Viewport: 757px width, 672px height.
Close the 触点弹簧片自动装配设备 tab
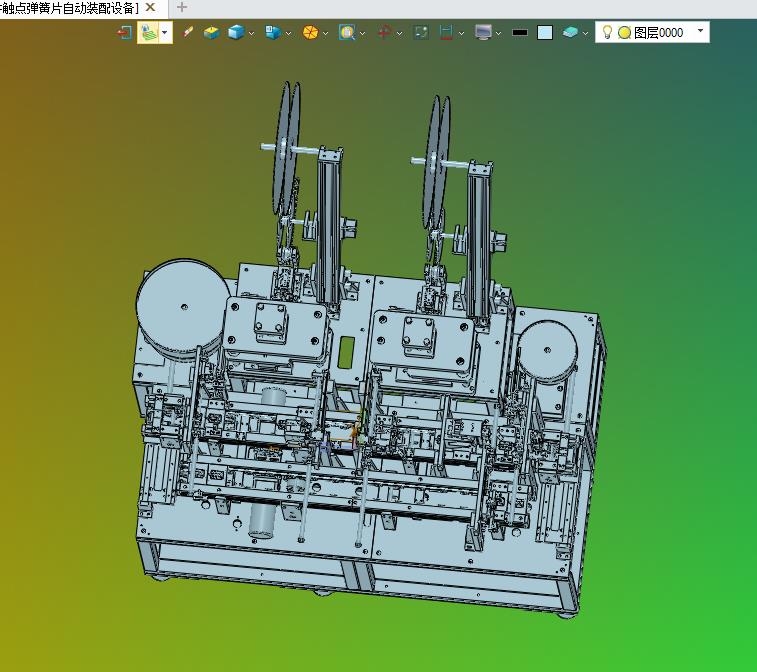(150, 7)
